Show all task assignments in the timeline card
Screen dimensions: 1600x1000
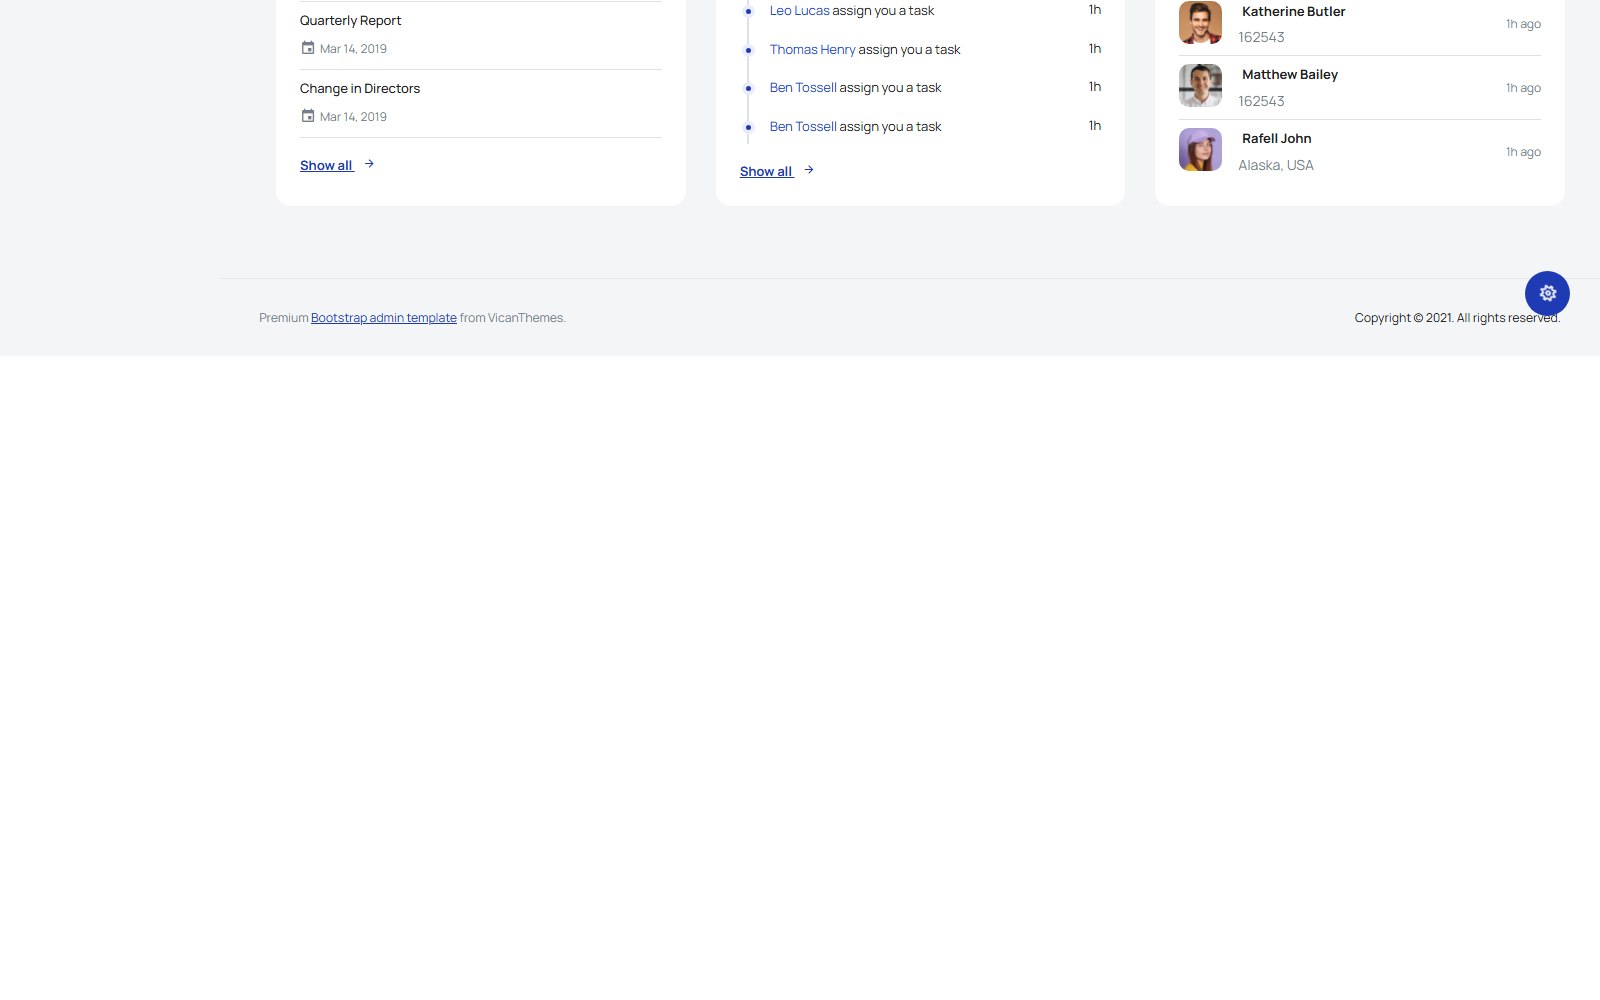pos(766,172)
